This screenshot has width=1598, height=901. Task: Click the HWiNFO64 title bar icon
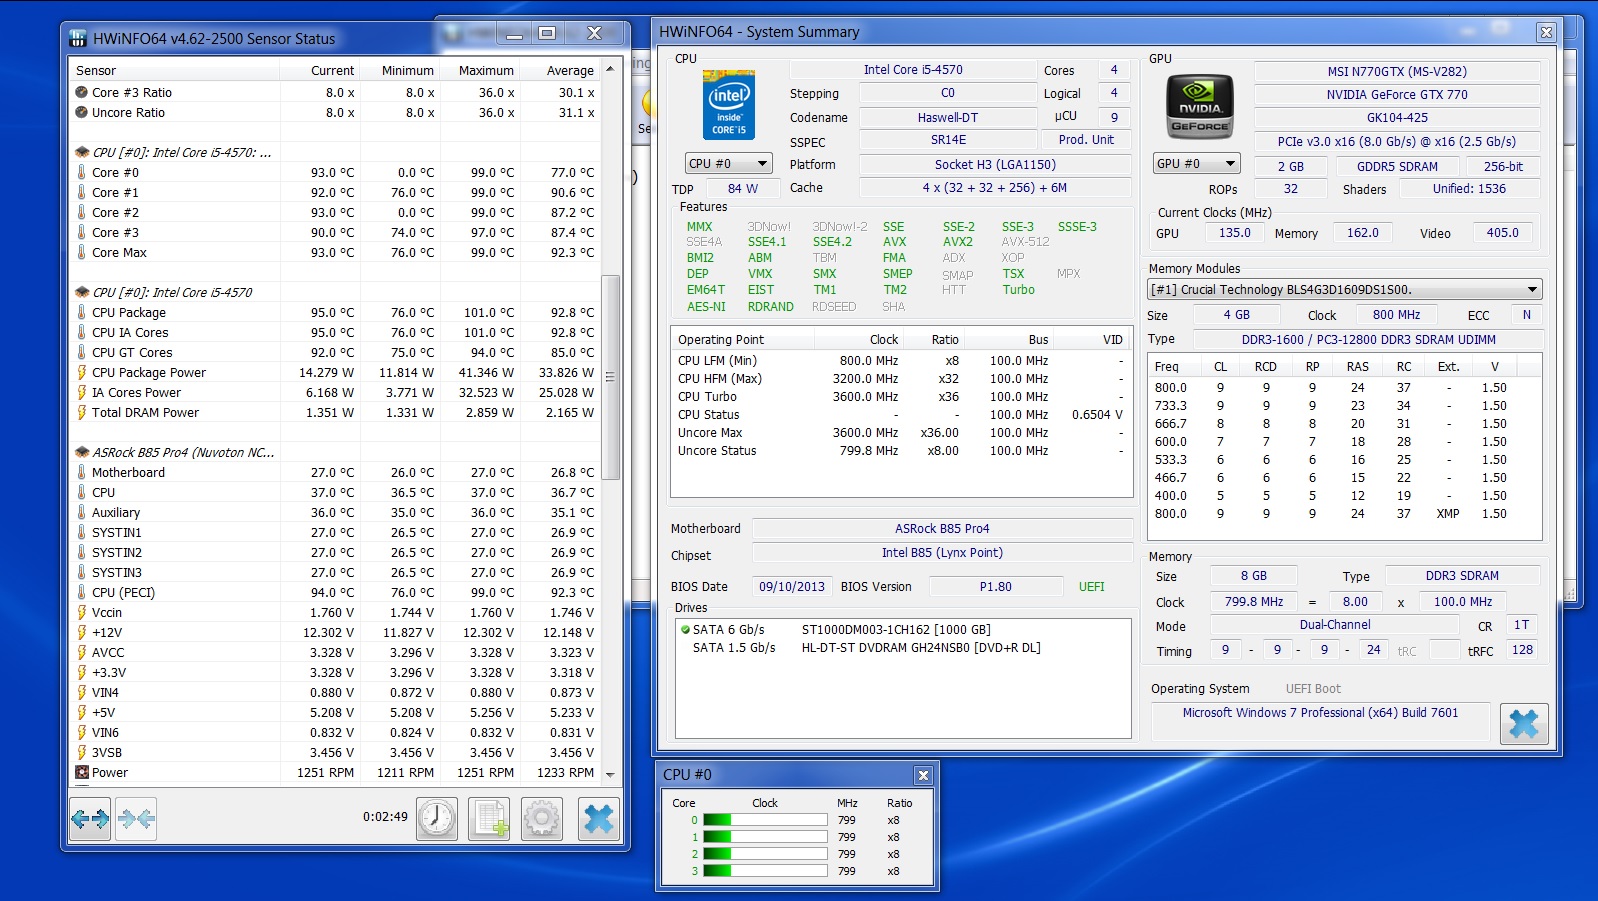point(78,39)
